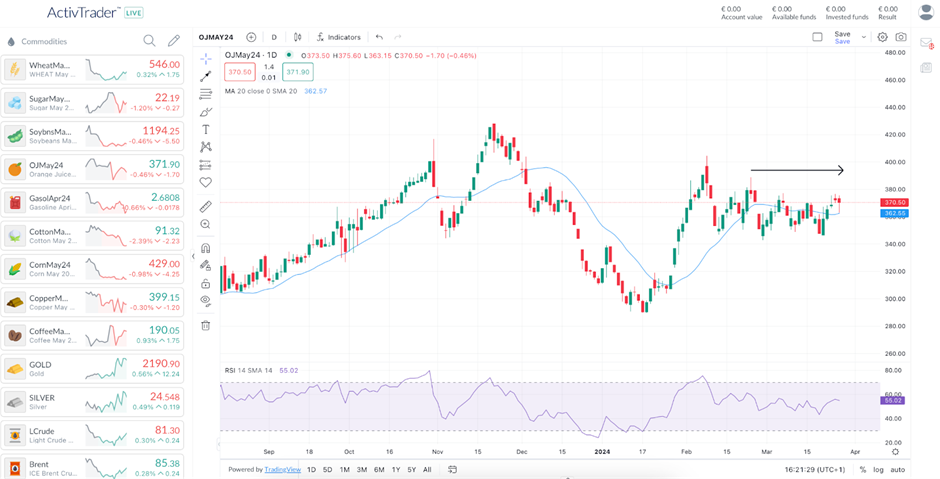The width and height of the screenshot is (940, 479).
Task: Open the search icon in Commodities panel
Action: click(x=149, y=41)
